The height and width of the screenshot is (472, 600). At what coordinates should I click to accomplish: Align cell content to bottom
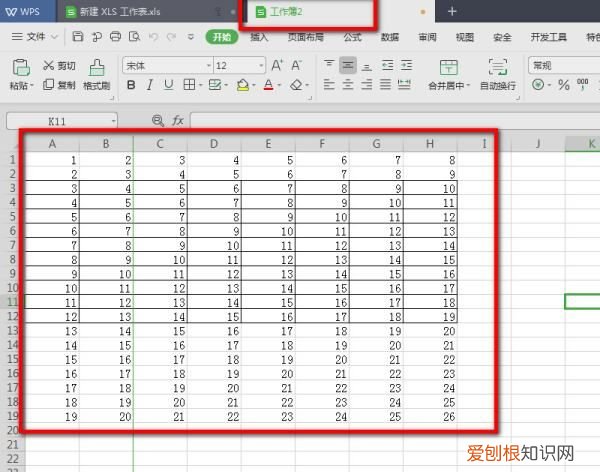367,65
